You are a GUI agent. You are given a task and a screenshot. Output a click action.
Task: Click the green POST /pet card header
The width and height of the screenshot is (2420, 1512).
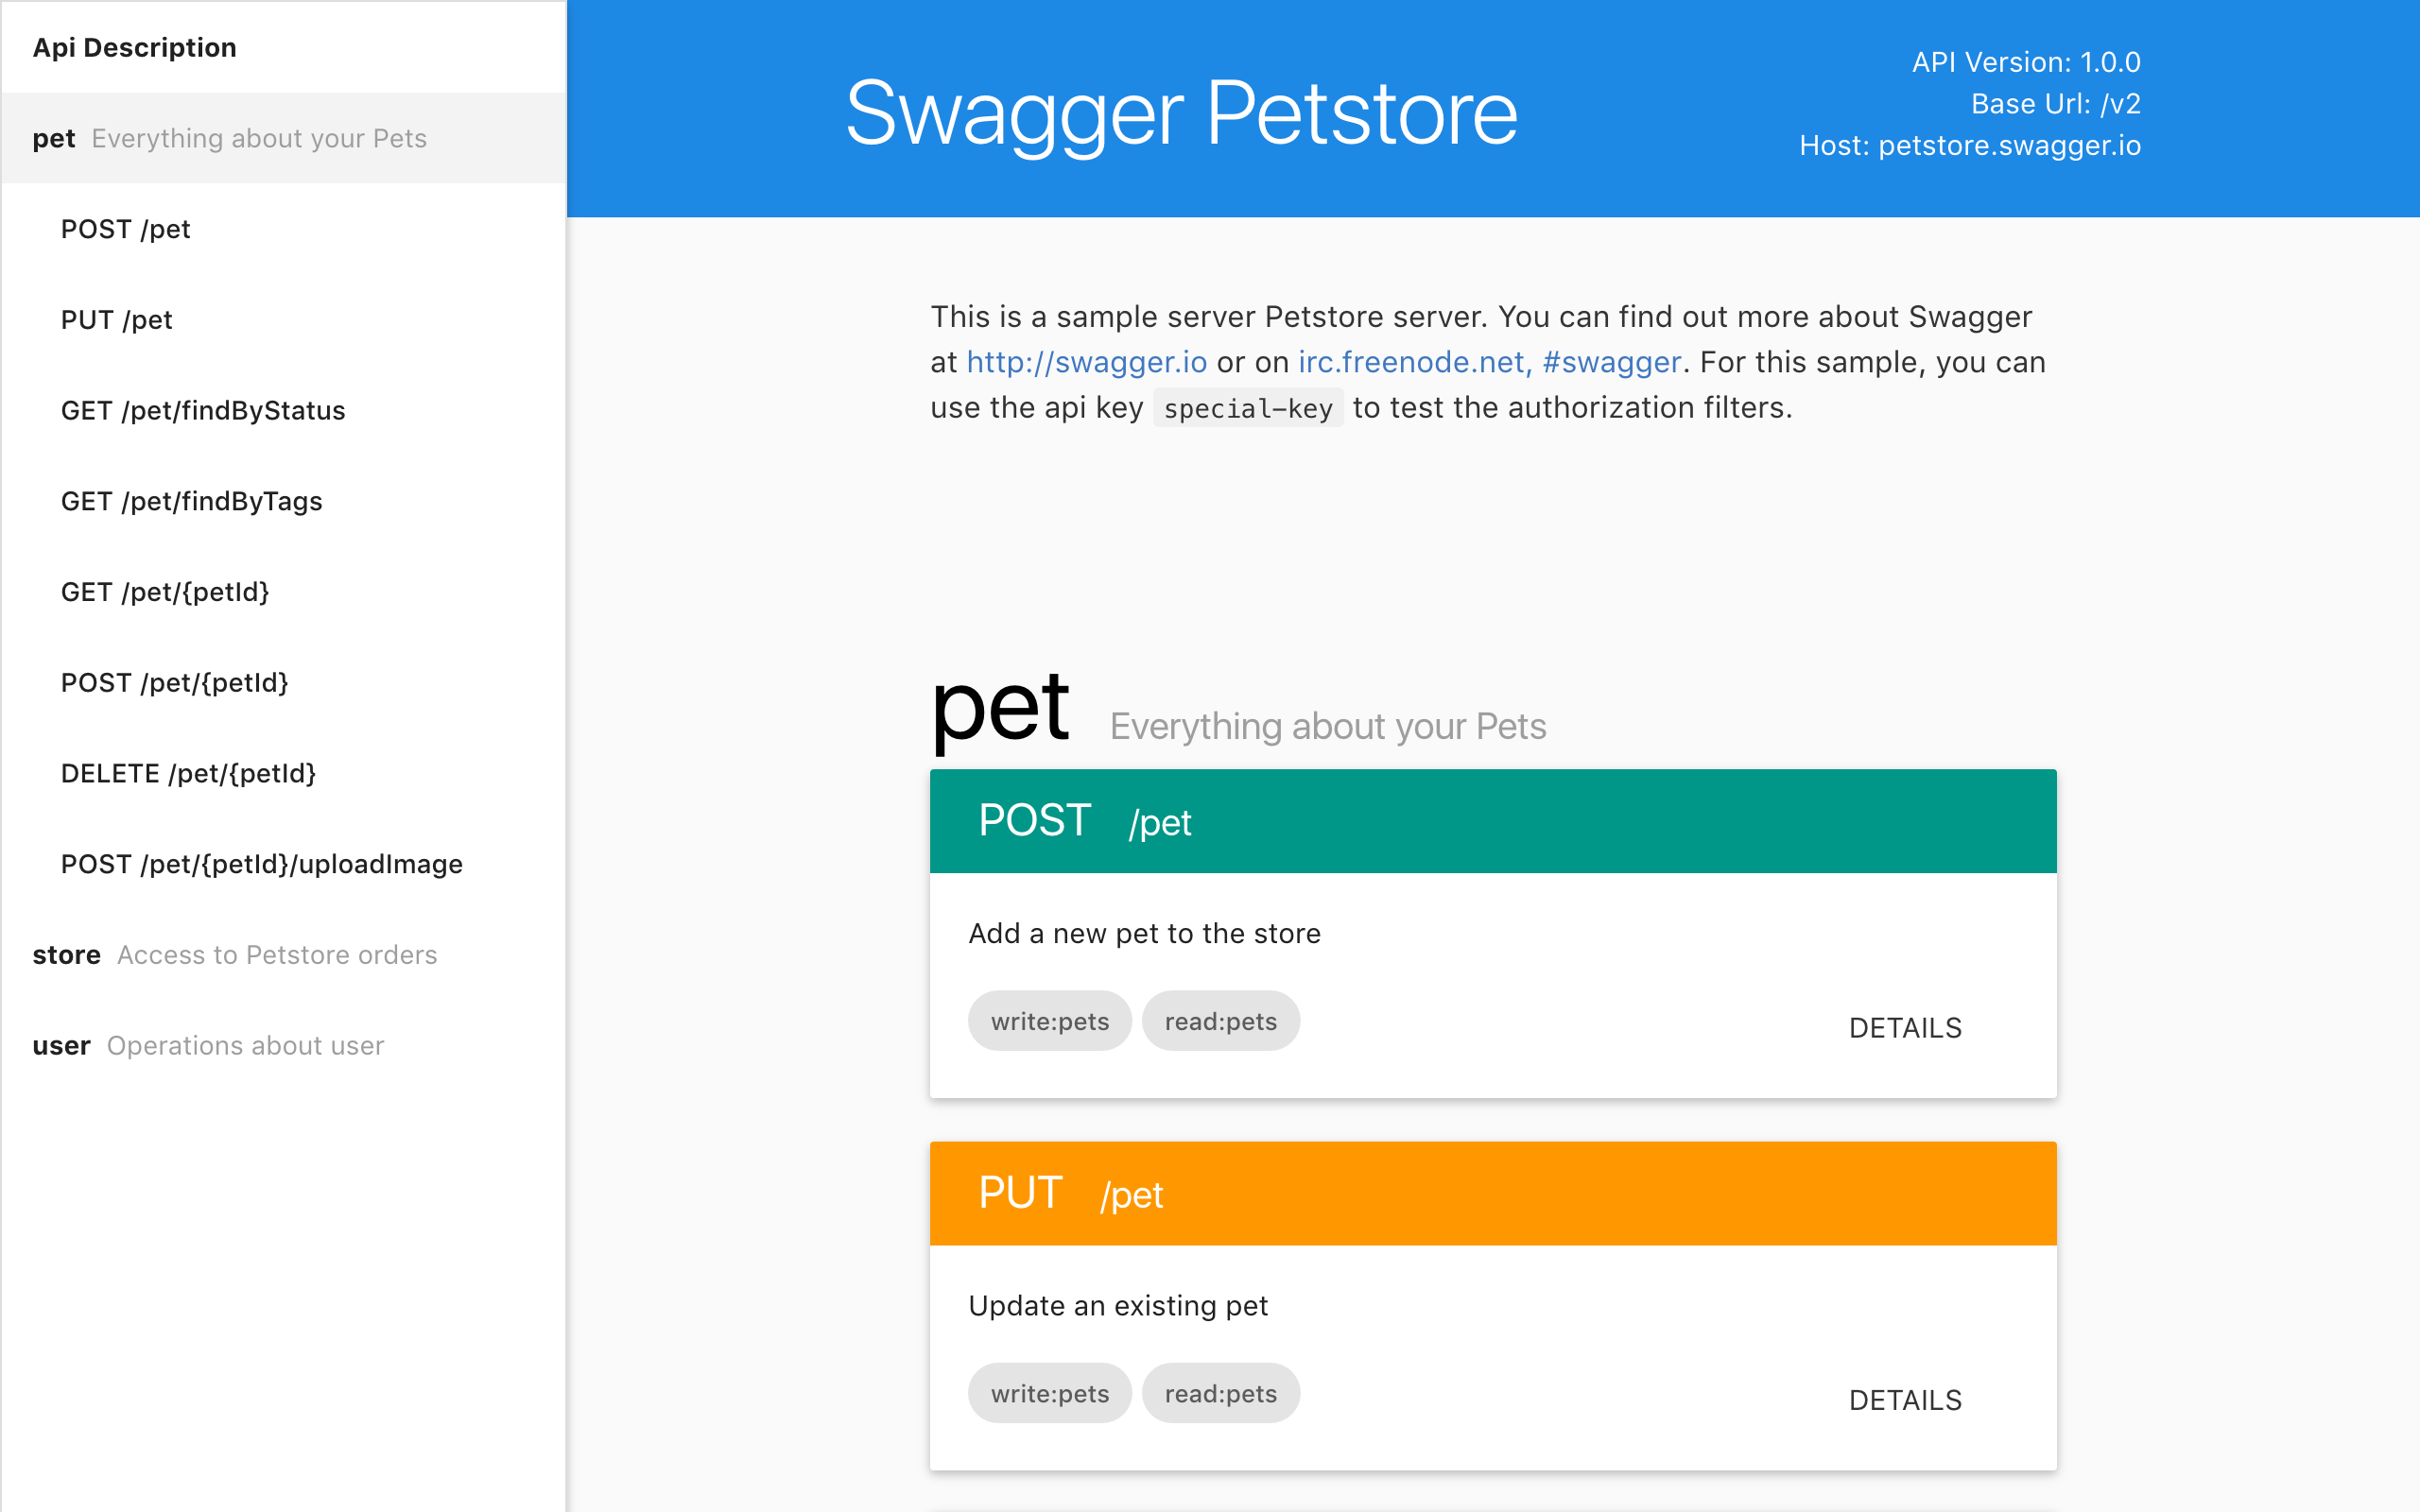(1493, 821)
